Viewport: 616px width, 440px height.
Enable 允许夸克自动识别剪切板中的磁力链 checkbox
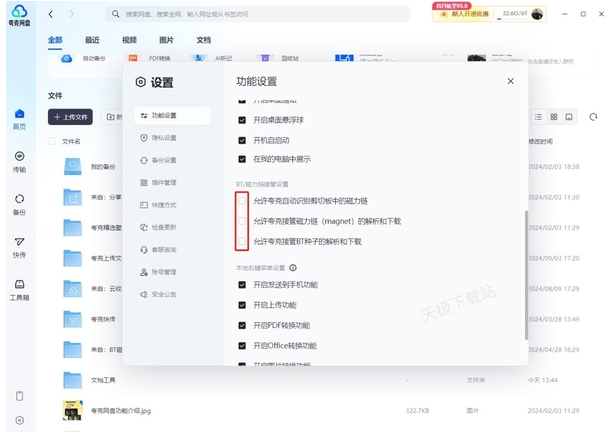click(242, 200)
